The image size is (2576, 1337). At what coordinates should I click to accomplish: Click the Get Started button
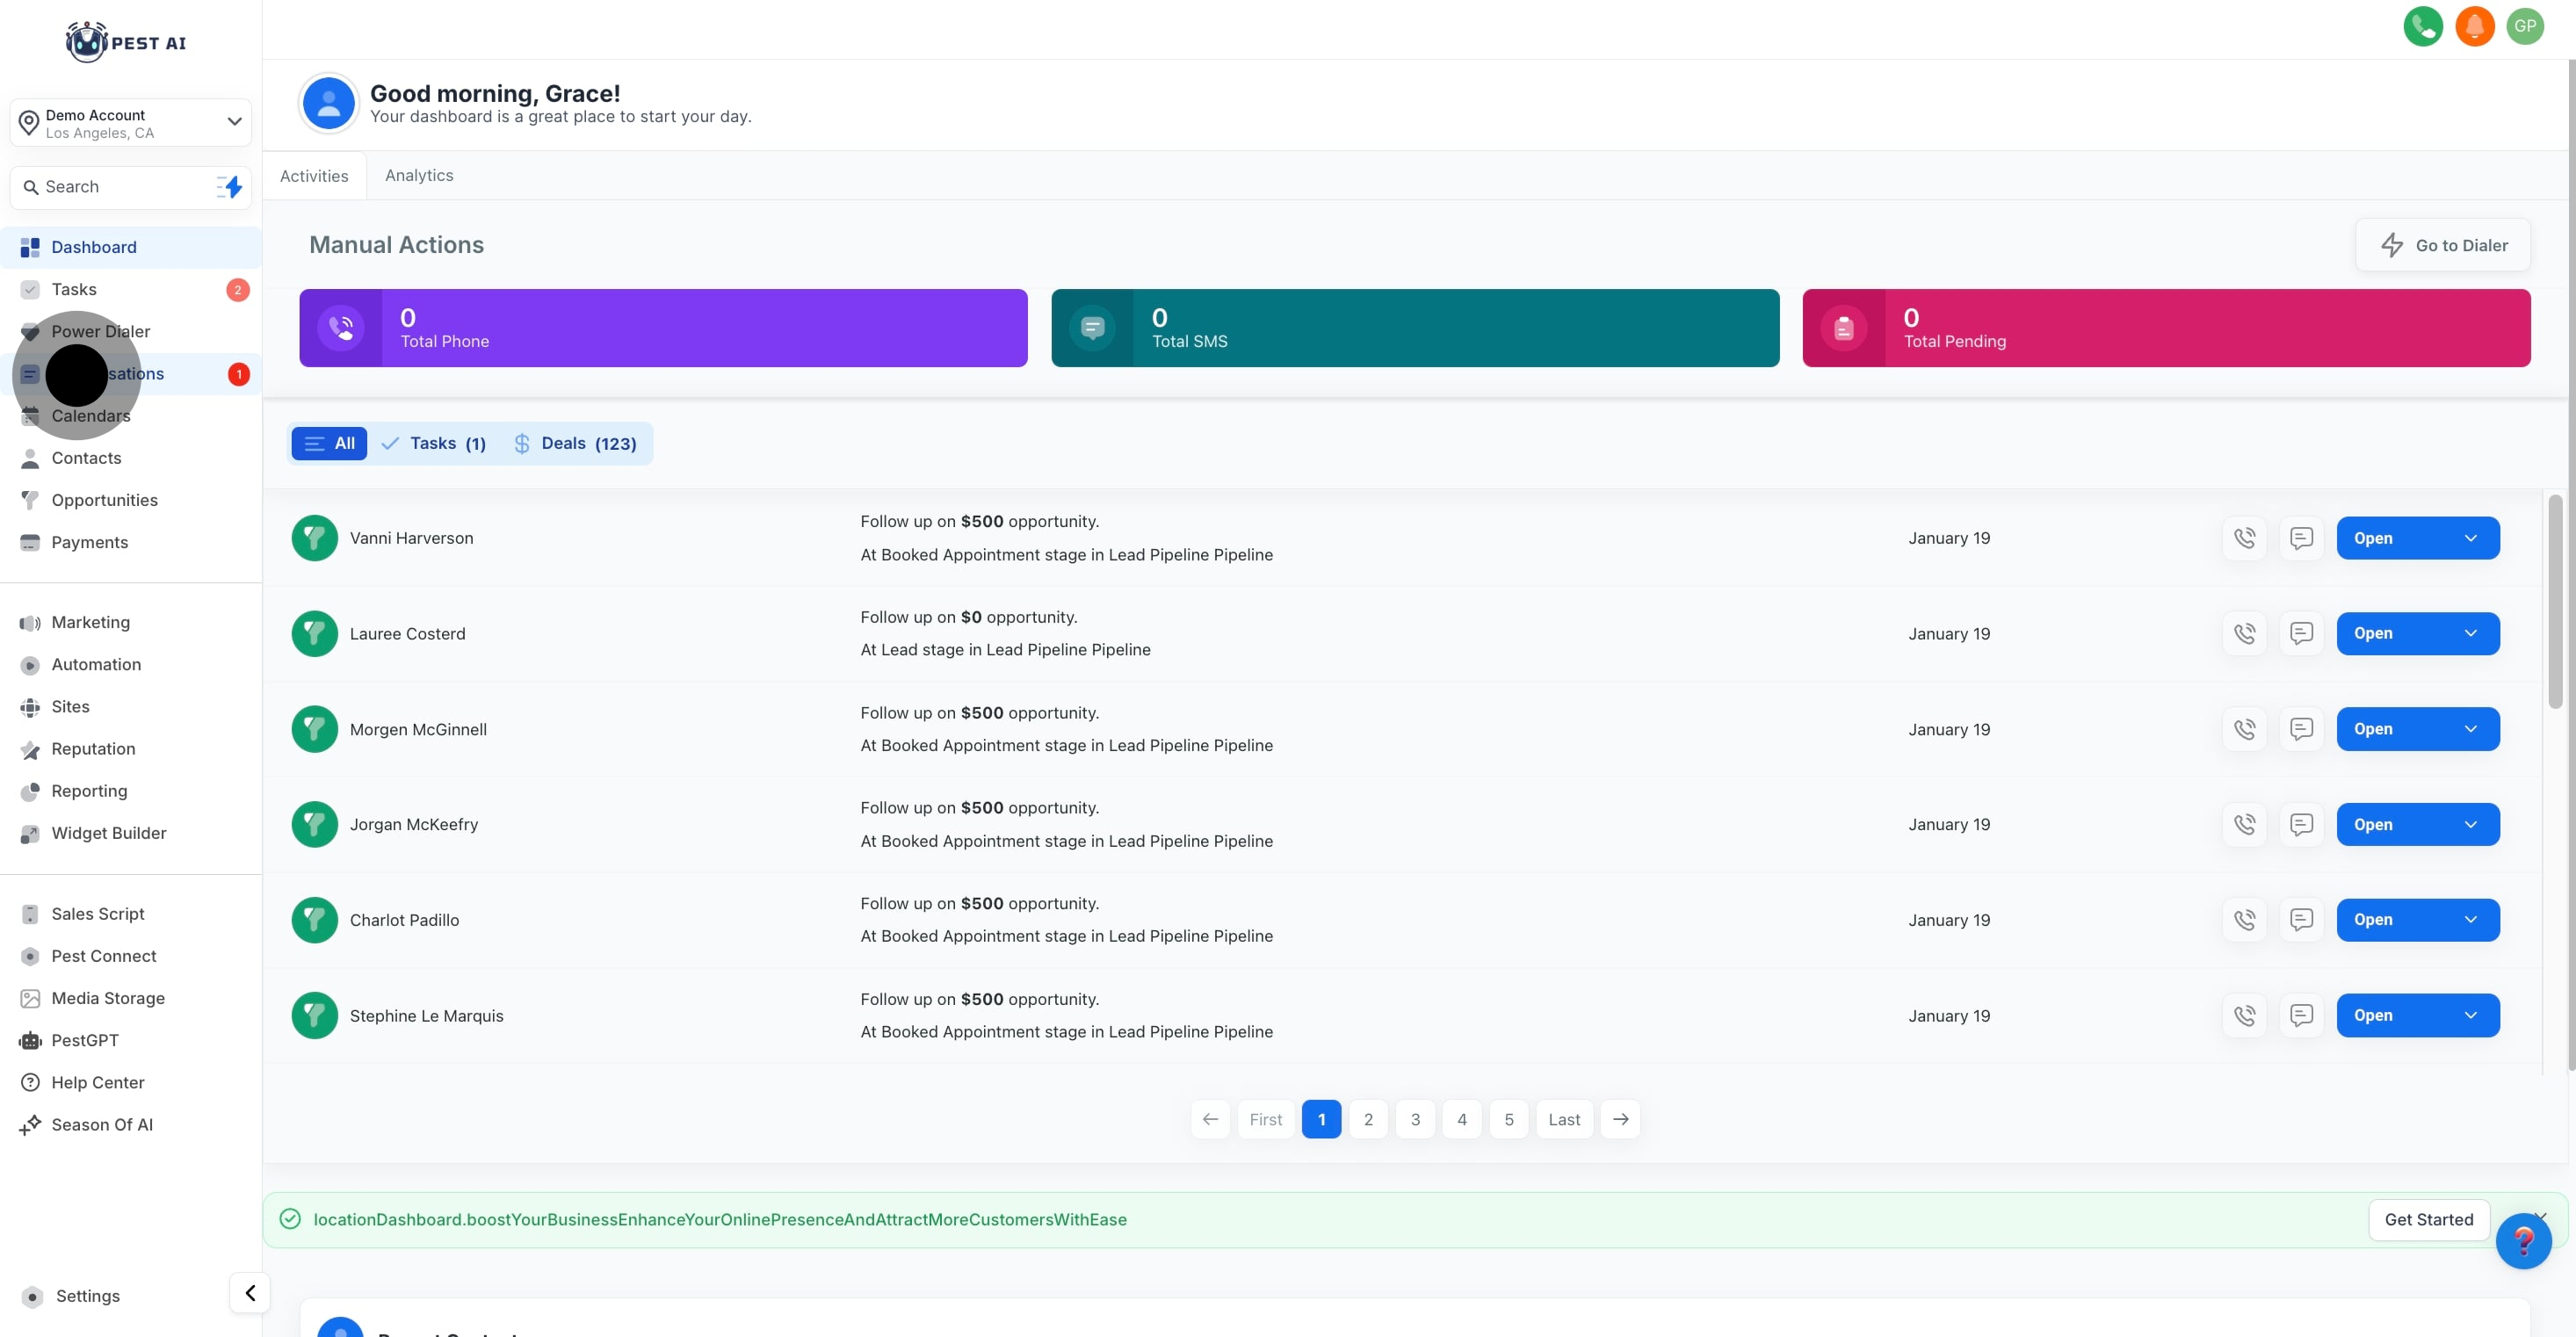click(x=2428, y=1220)
